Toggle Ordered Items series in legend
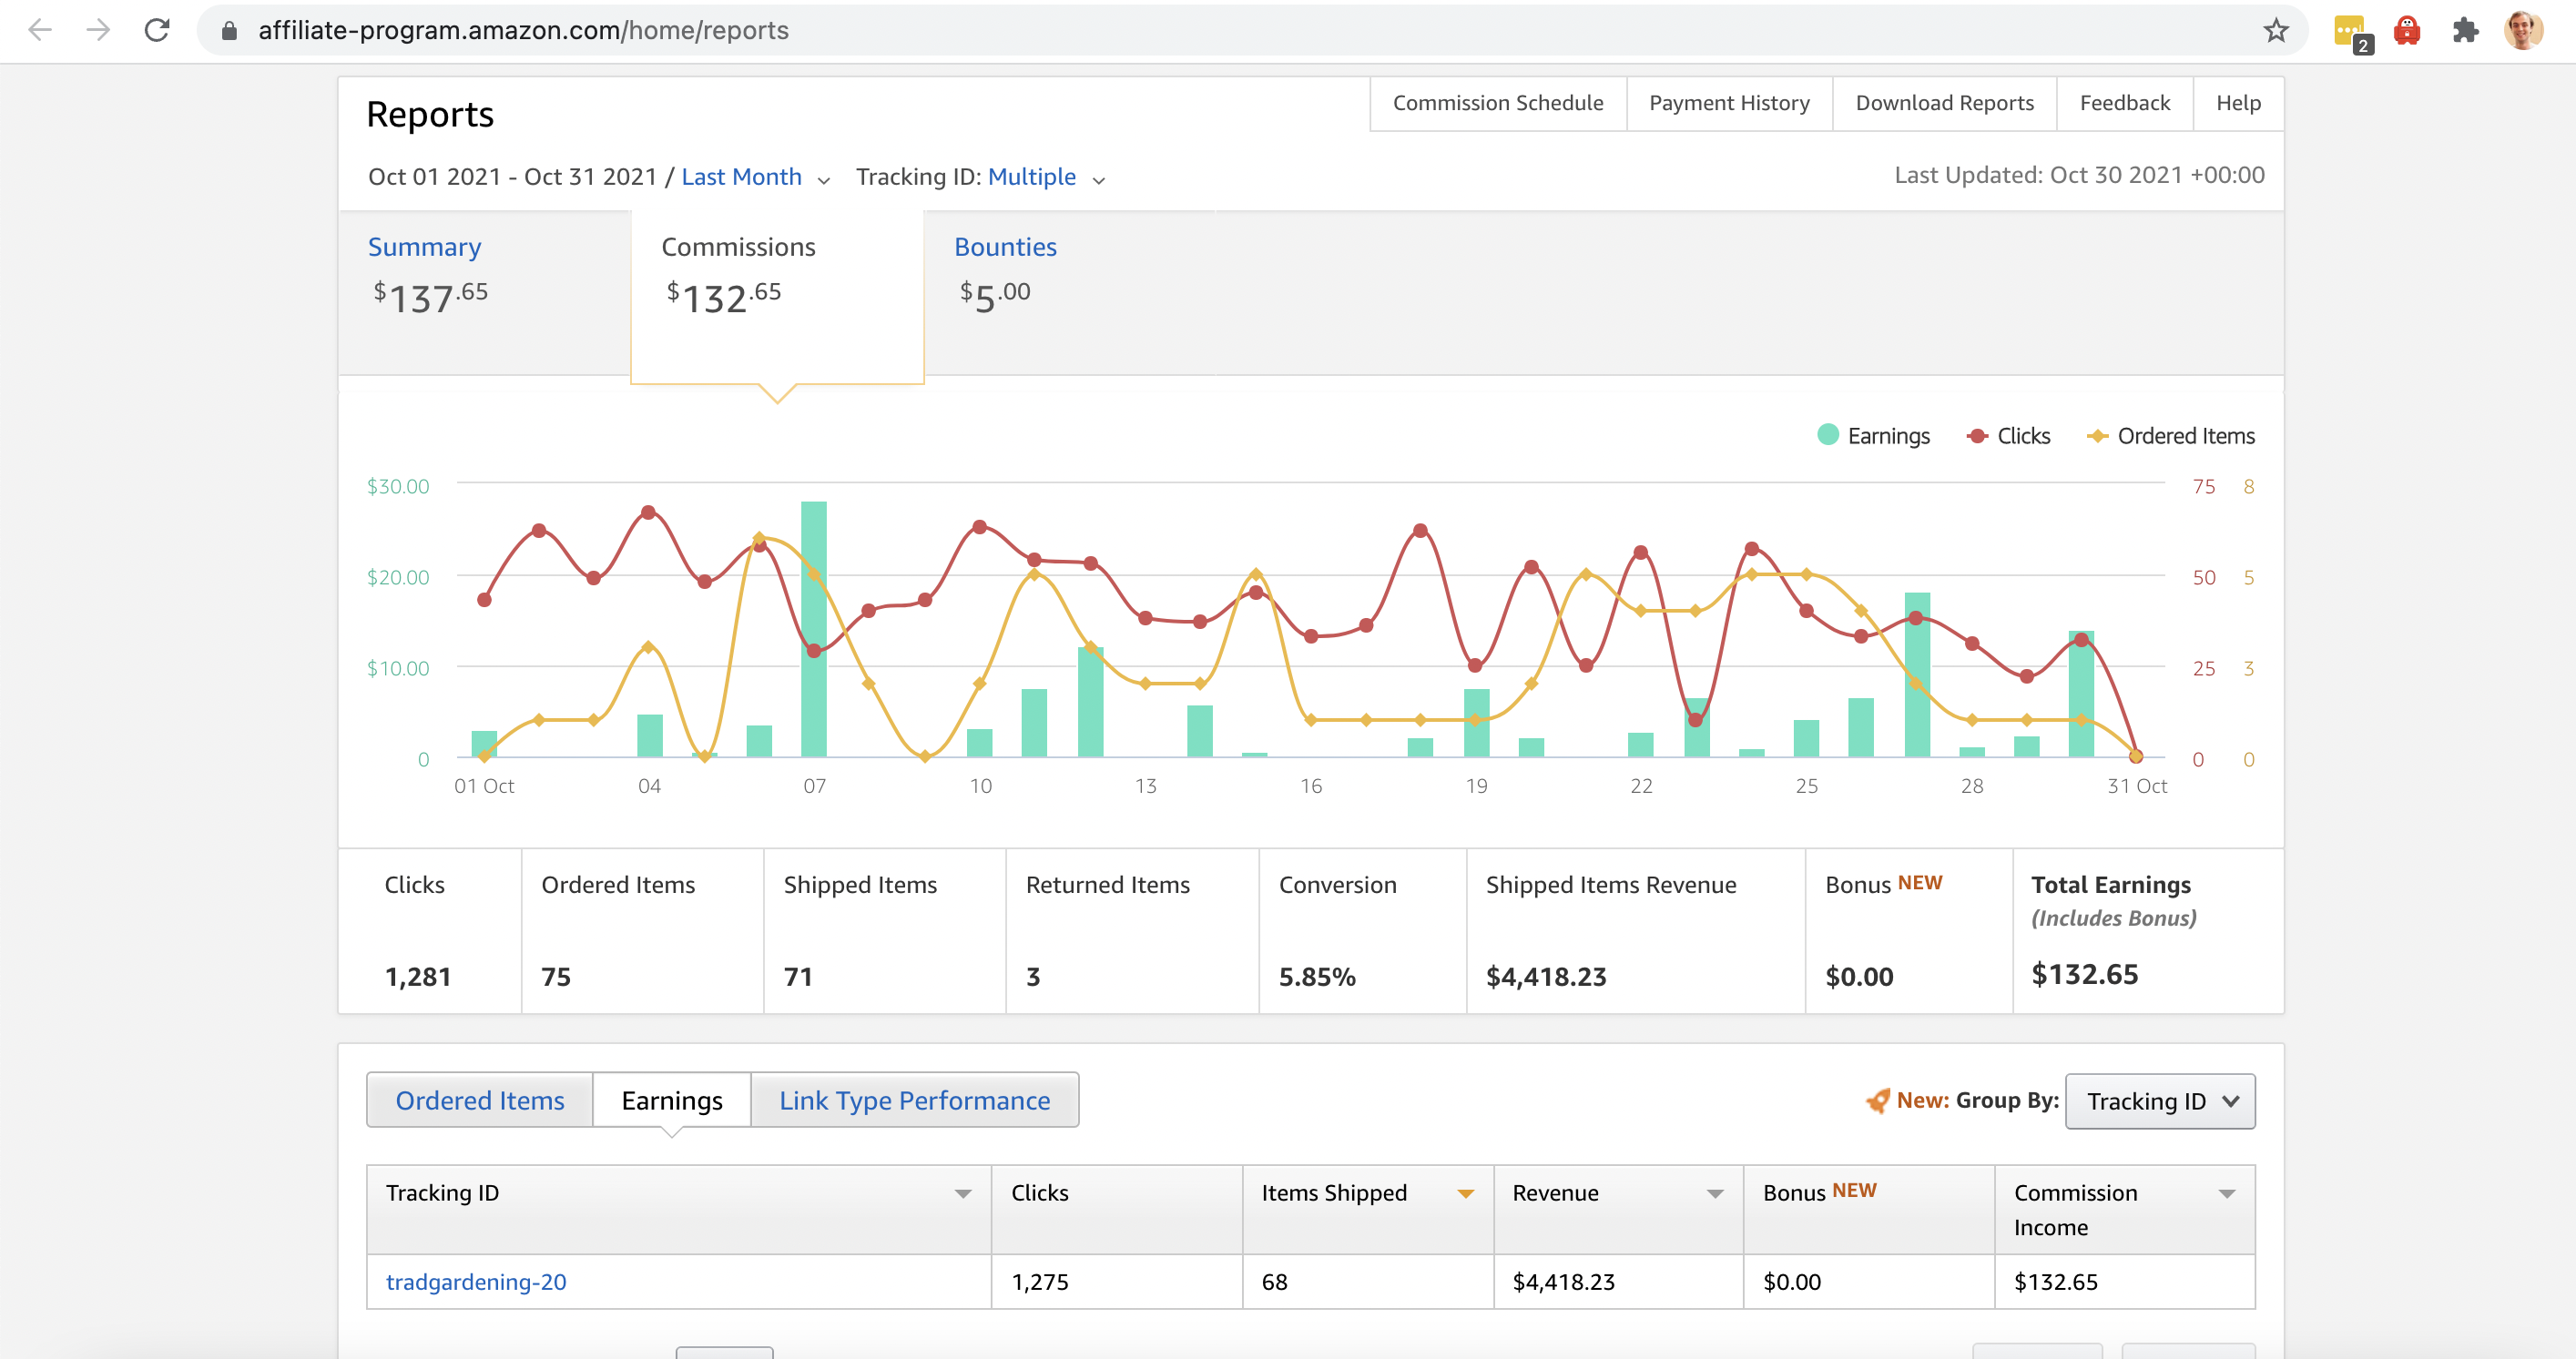Viewport: 2576px width, 1359px height. 2171,436
